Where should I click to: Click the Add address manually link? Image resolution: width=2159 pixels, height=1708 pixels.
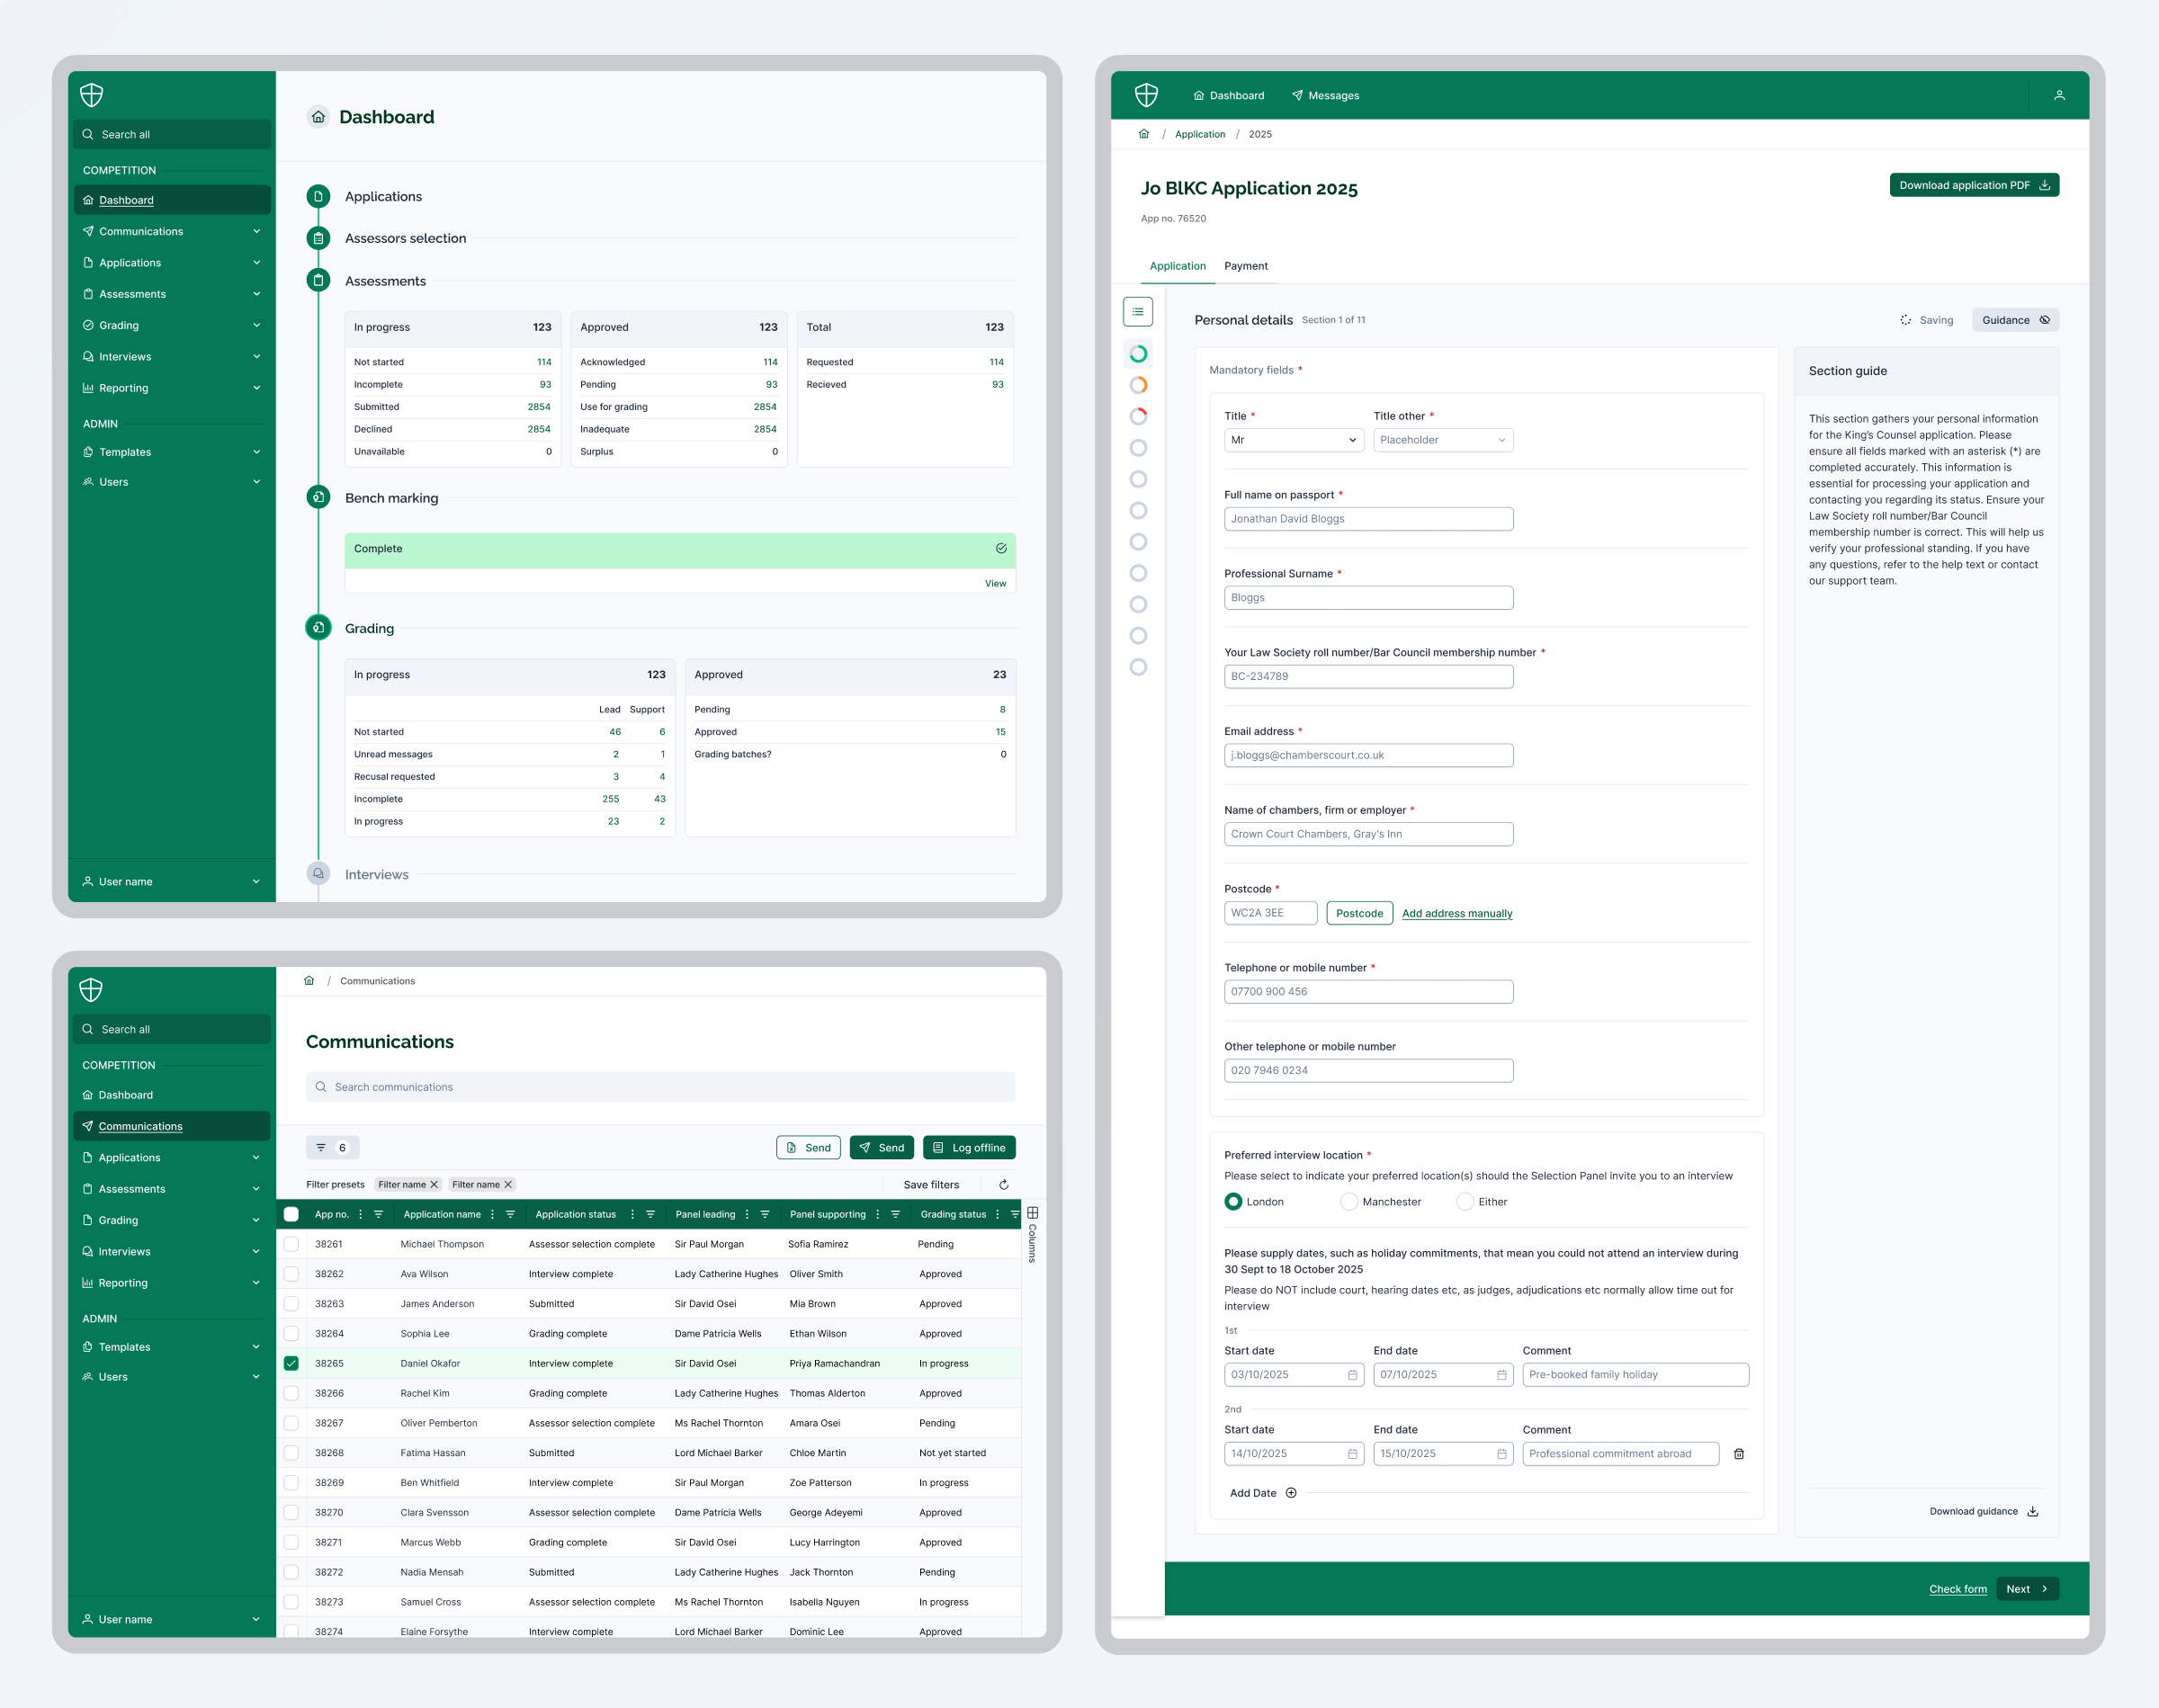coord(1456,913)
